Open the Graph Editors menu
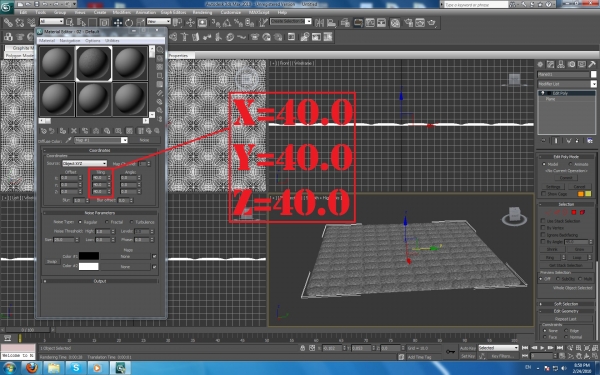The height and width of the screenshot is (375, 600). click(173, 12)
